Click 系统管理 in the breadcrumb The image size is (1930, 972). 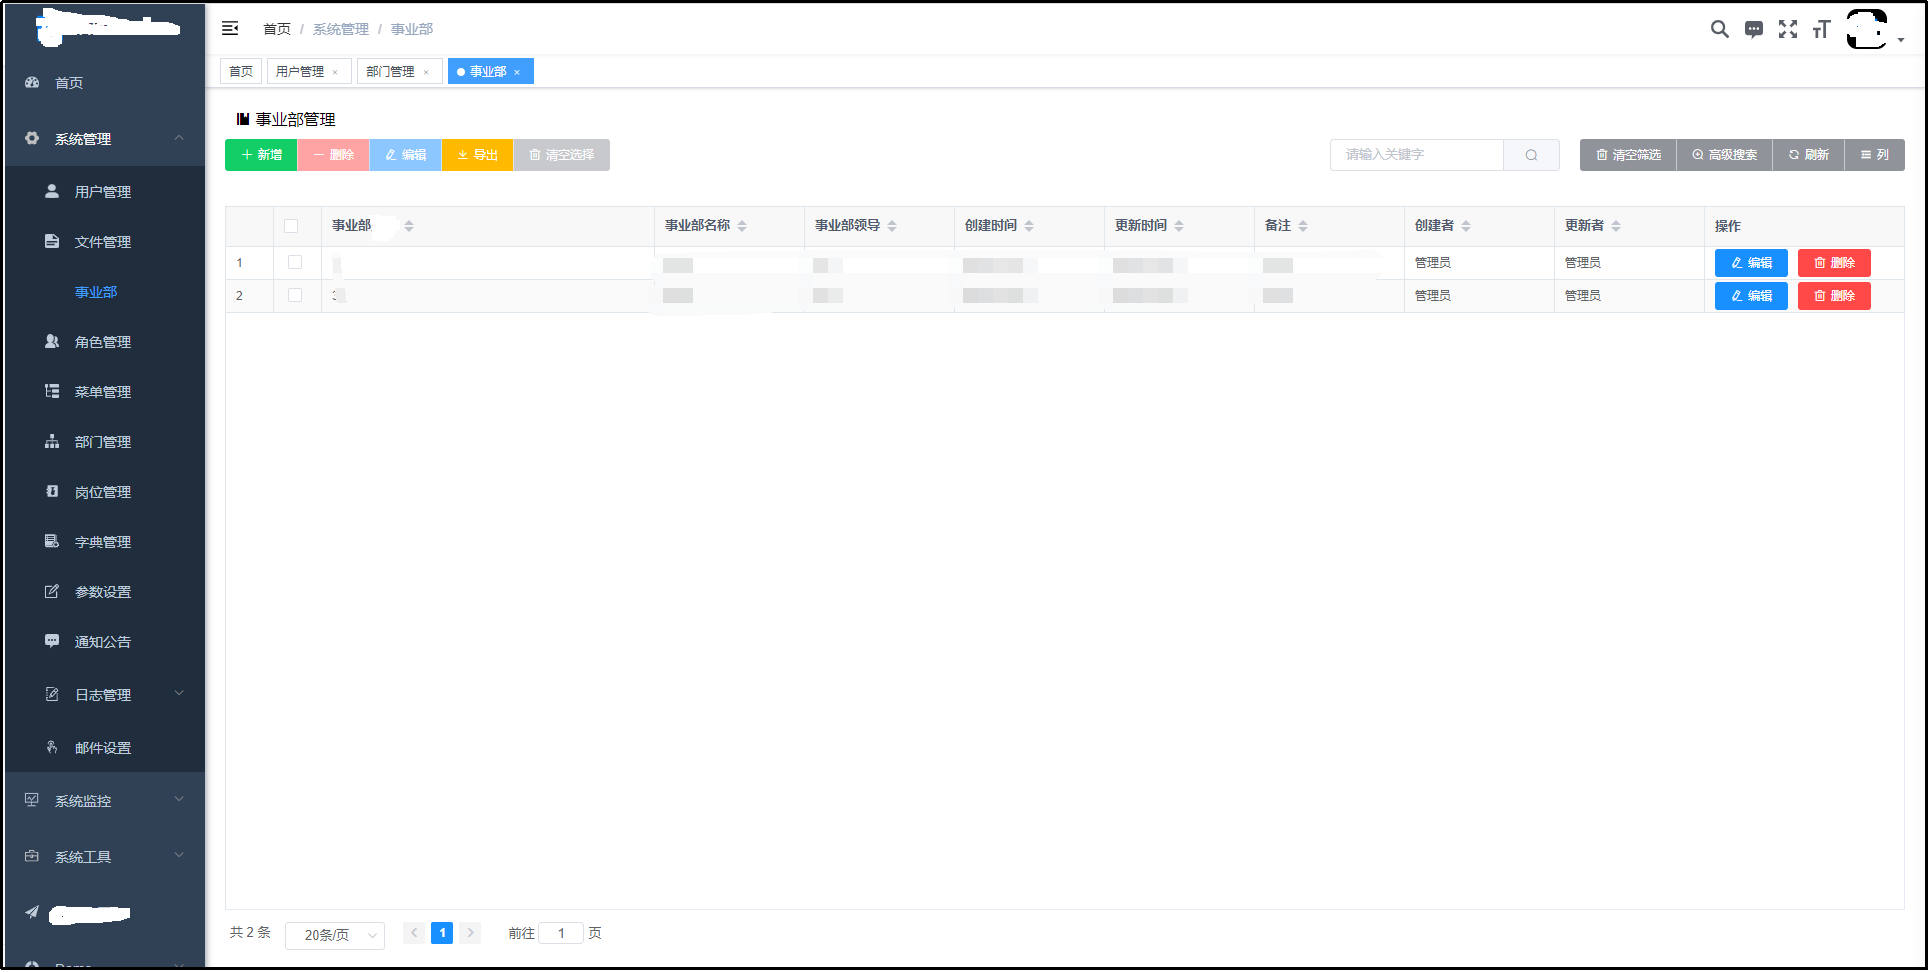(x=341, y=29)
